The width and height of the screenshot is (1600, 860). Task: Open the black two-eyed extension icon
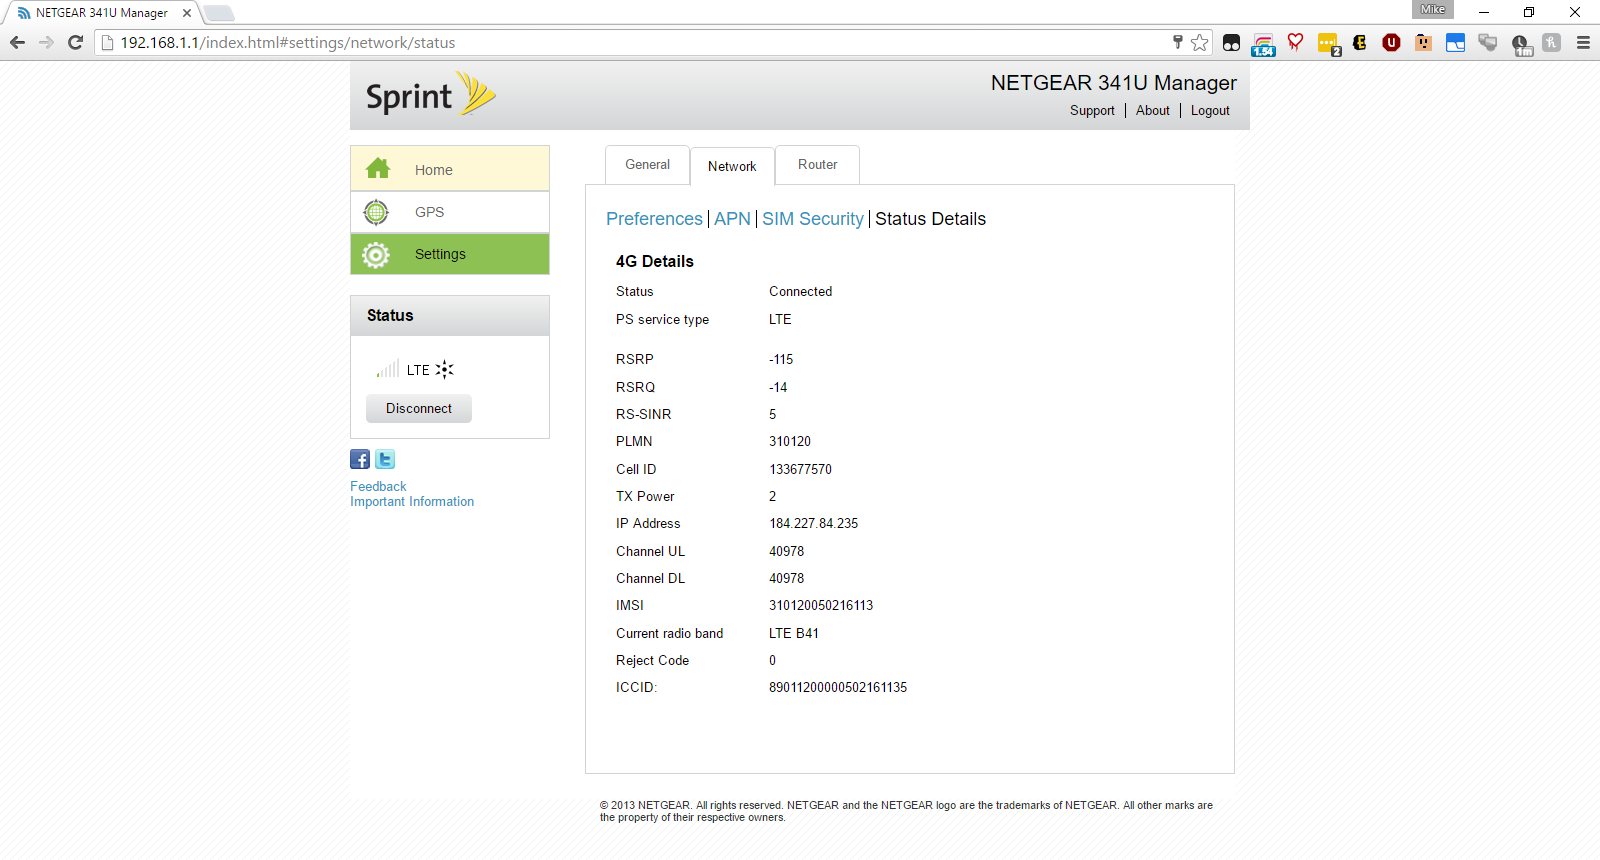[1231, 42]
